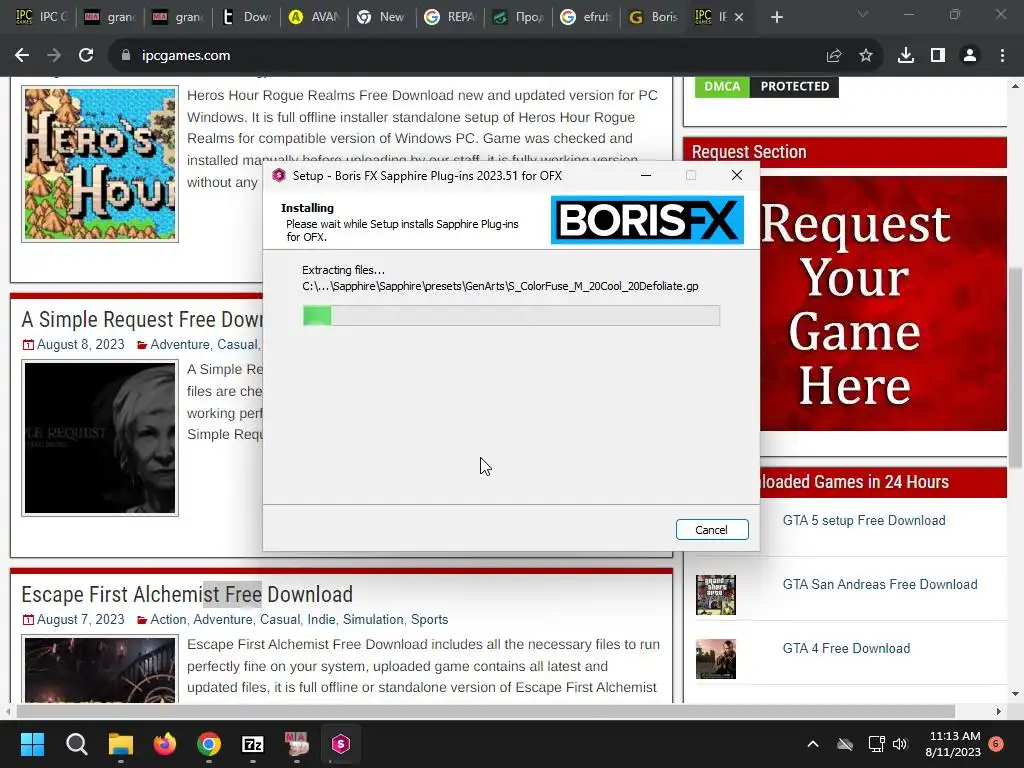Screen dimensions: 1024x768
Task: Open the A Simple Request thumbnail
Action: click(100, 438)
